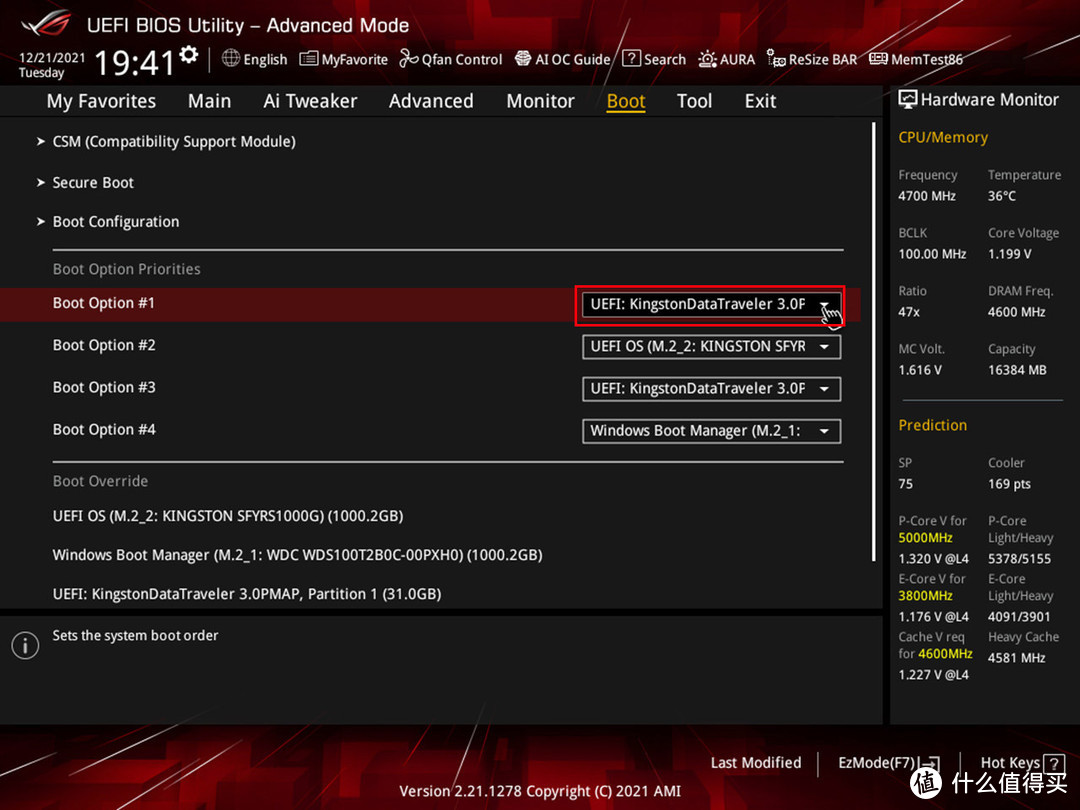Boot override from Windows Boot Manager WDC
Image resolution: width=1080 pixels, height=810 pixels.
pyautogui.click(x=298, y=555)
